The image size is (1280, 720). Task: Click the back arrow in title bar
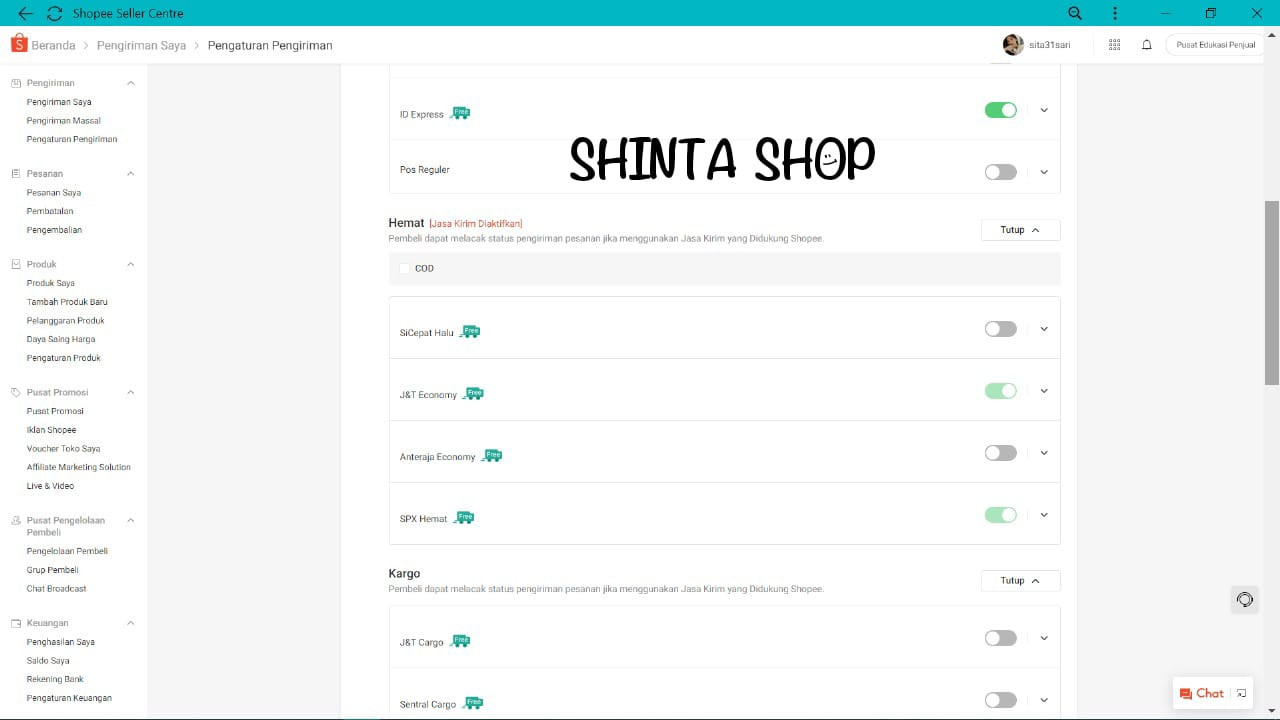25,13
